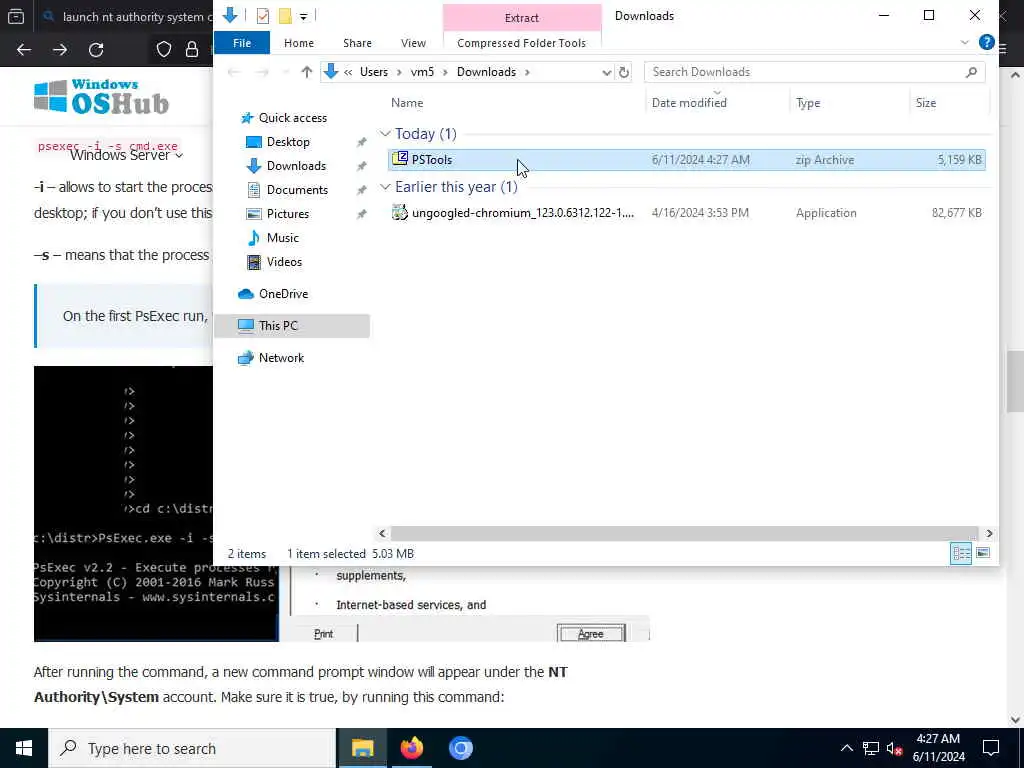Unpin Documents using its pin icon
The width and height of the screenshot is (1024, 768).
point(361,191)
